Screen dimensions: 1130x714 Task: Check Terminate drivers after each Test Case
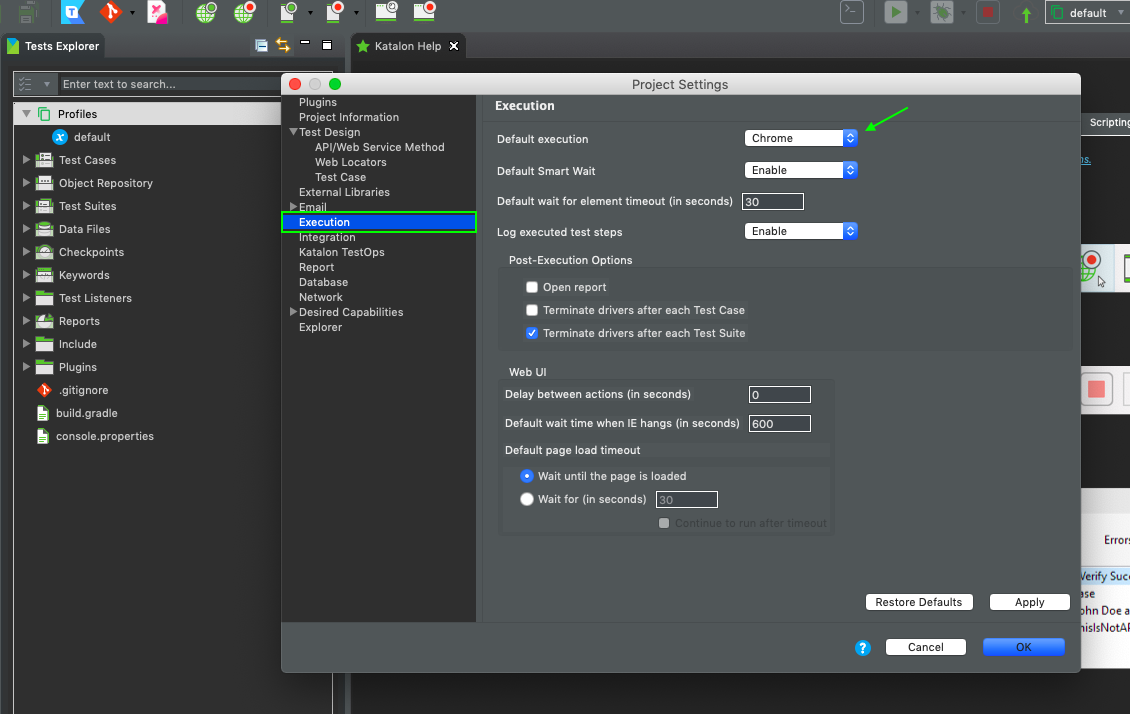click(x=532, y=311)
